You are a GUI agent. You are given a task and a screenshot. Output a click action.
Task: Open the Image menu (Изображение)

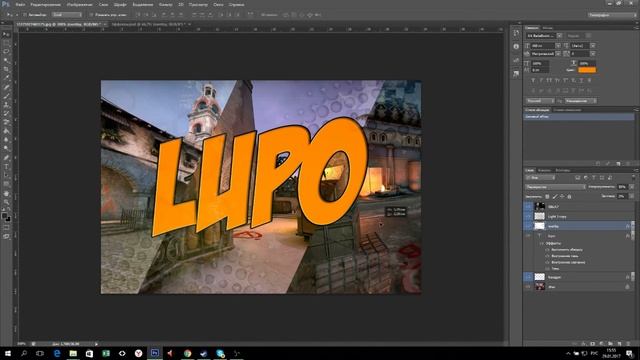click(x=80, y=4)
